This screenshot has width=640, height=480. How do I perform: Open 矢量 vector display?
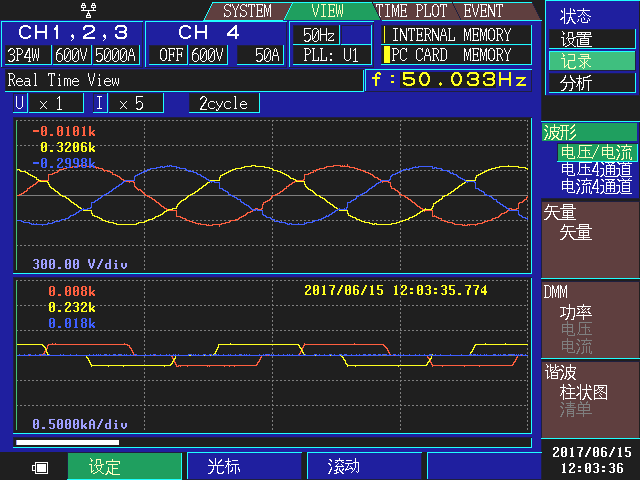pyautogui.click(x=576, y=232)
